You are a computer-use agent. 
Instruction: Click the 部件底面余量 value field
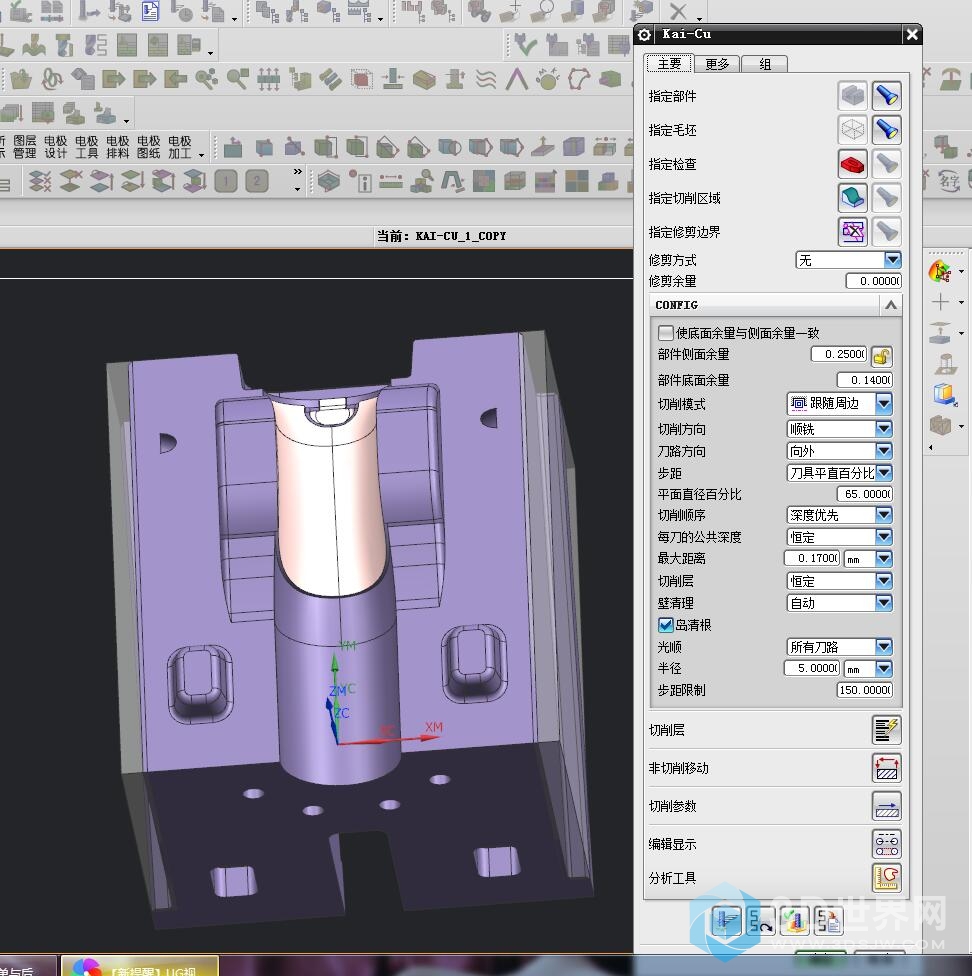(864, 380)
